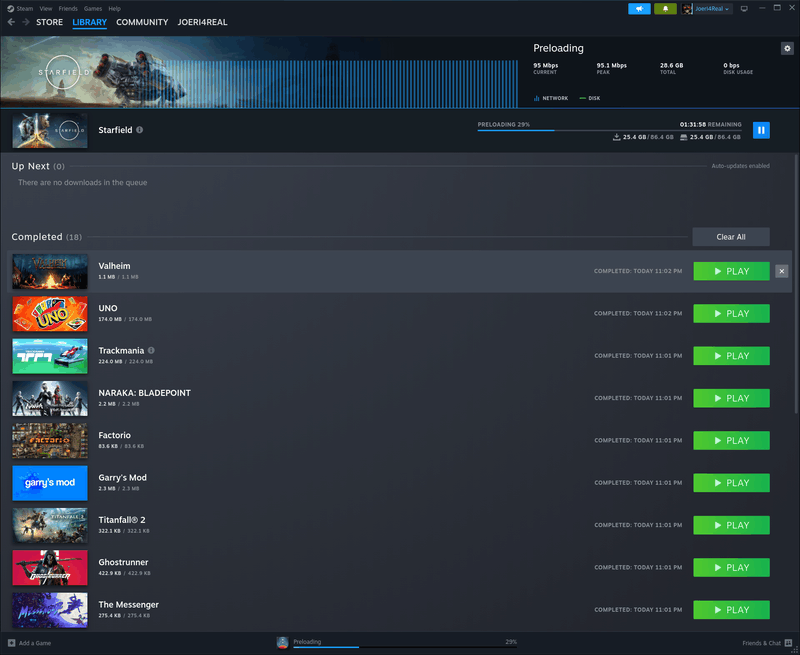Click the Trackmania info icon
Viewport: 800px width, 655px height.
click(x=151, y=350)
